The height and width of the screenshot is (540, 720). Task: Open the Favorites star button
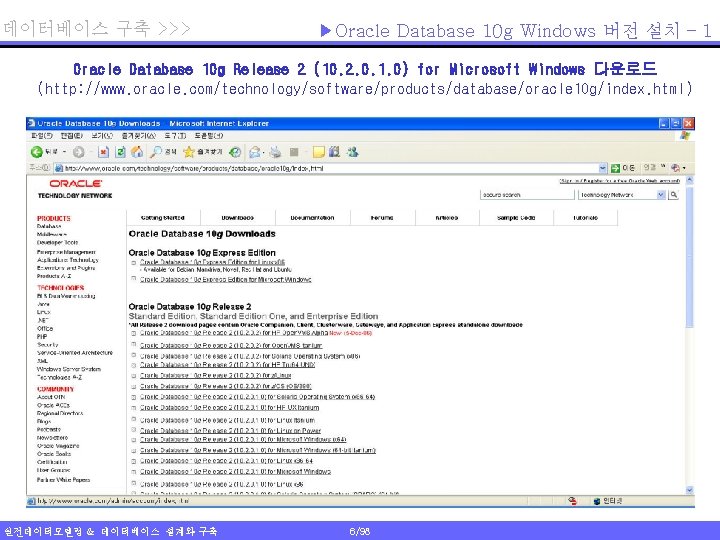(189, 152)
